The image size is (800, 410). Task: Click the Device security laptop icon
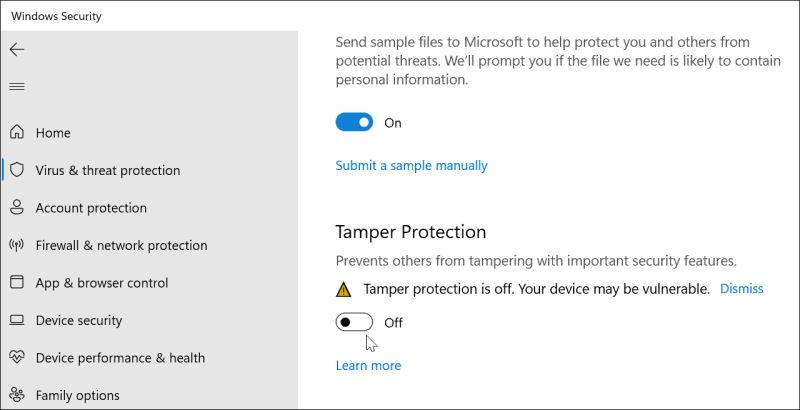tap(17, 320)
